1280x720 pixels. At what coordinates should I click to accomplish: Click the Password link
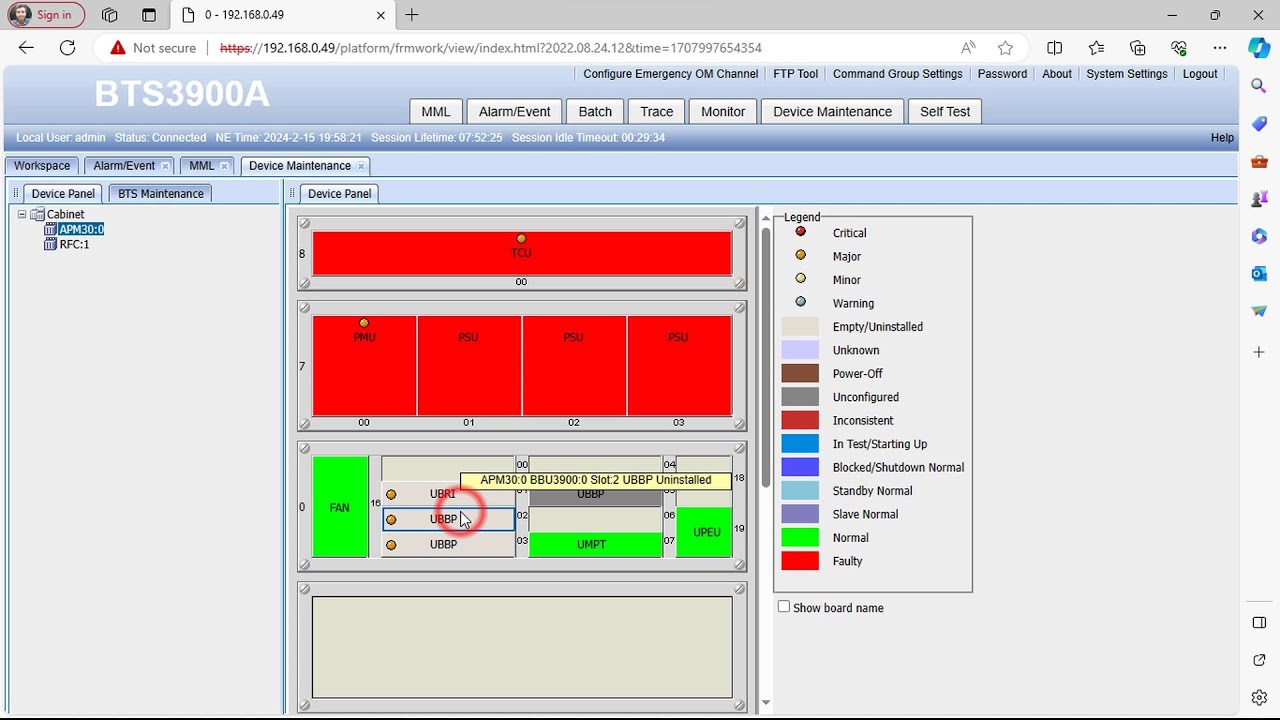tap(1002, 74)
